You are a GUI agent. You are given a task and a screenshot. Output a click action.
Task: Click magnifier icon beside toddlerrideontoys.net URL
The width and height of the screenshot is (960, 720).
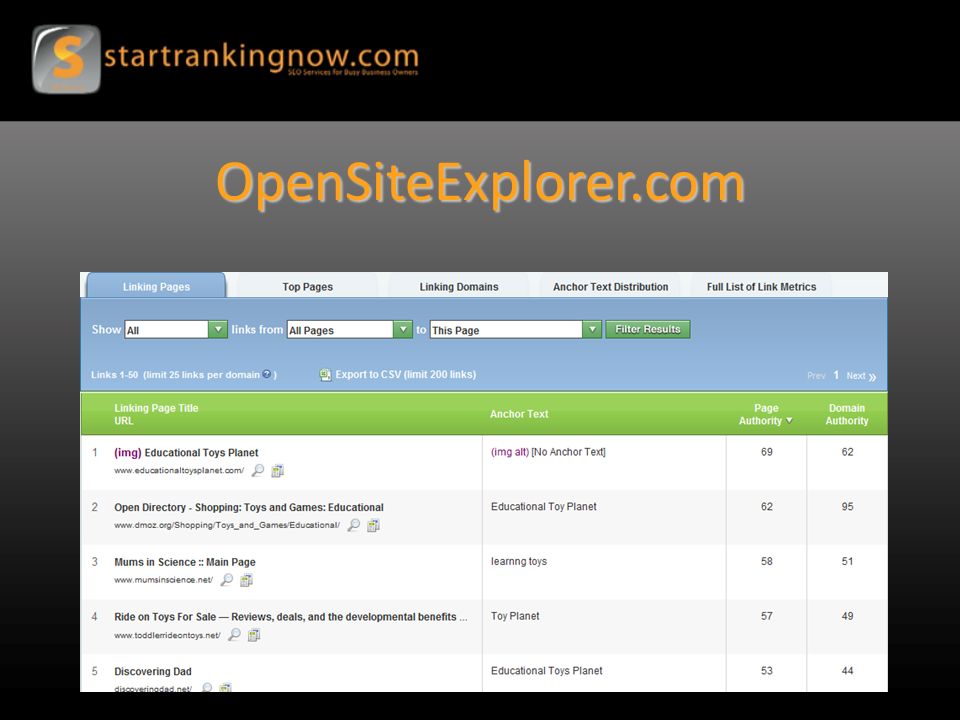coord(234,634)
